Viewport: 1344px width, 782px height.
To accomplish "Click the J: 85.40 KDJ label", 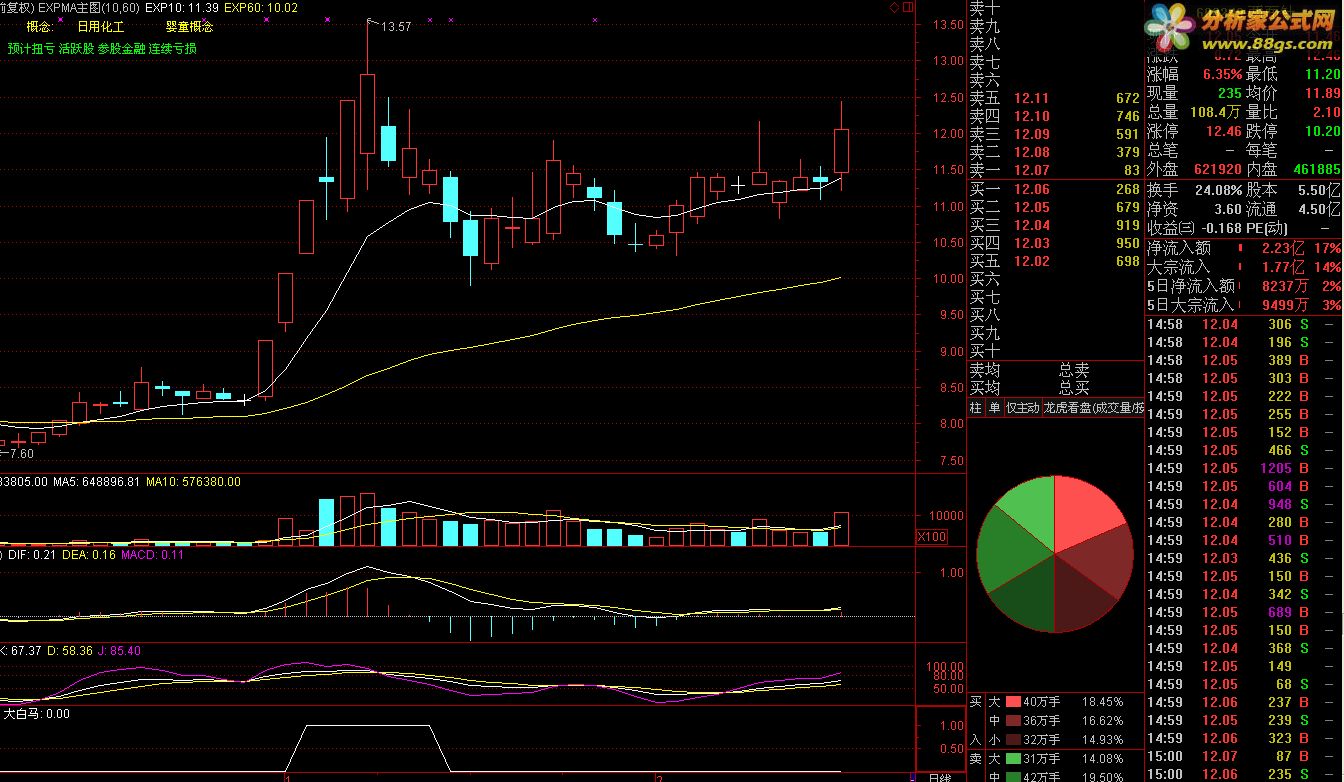I will point(120,651).
